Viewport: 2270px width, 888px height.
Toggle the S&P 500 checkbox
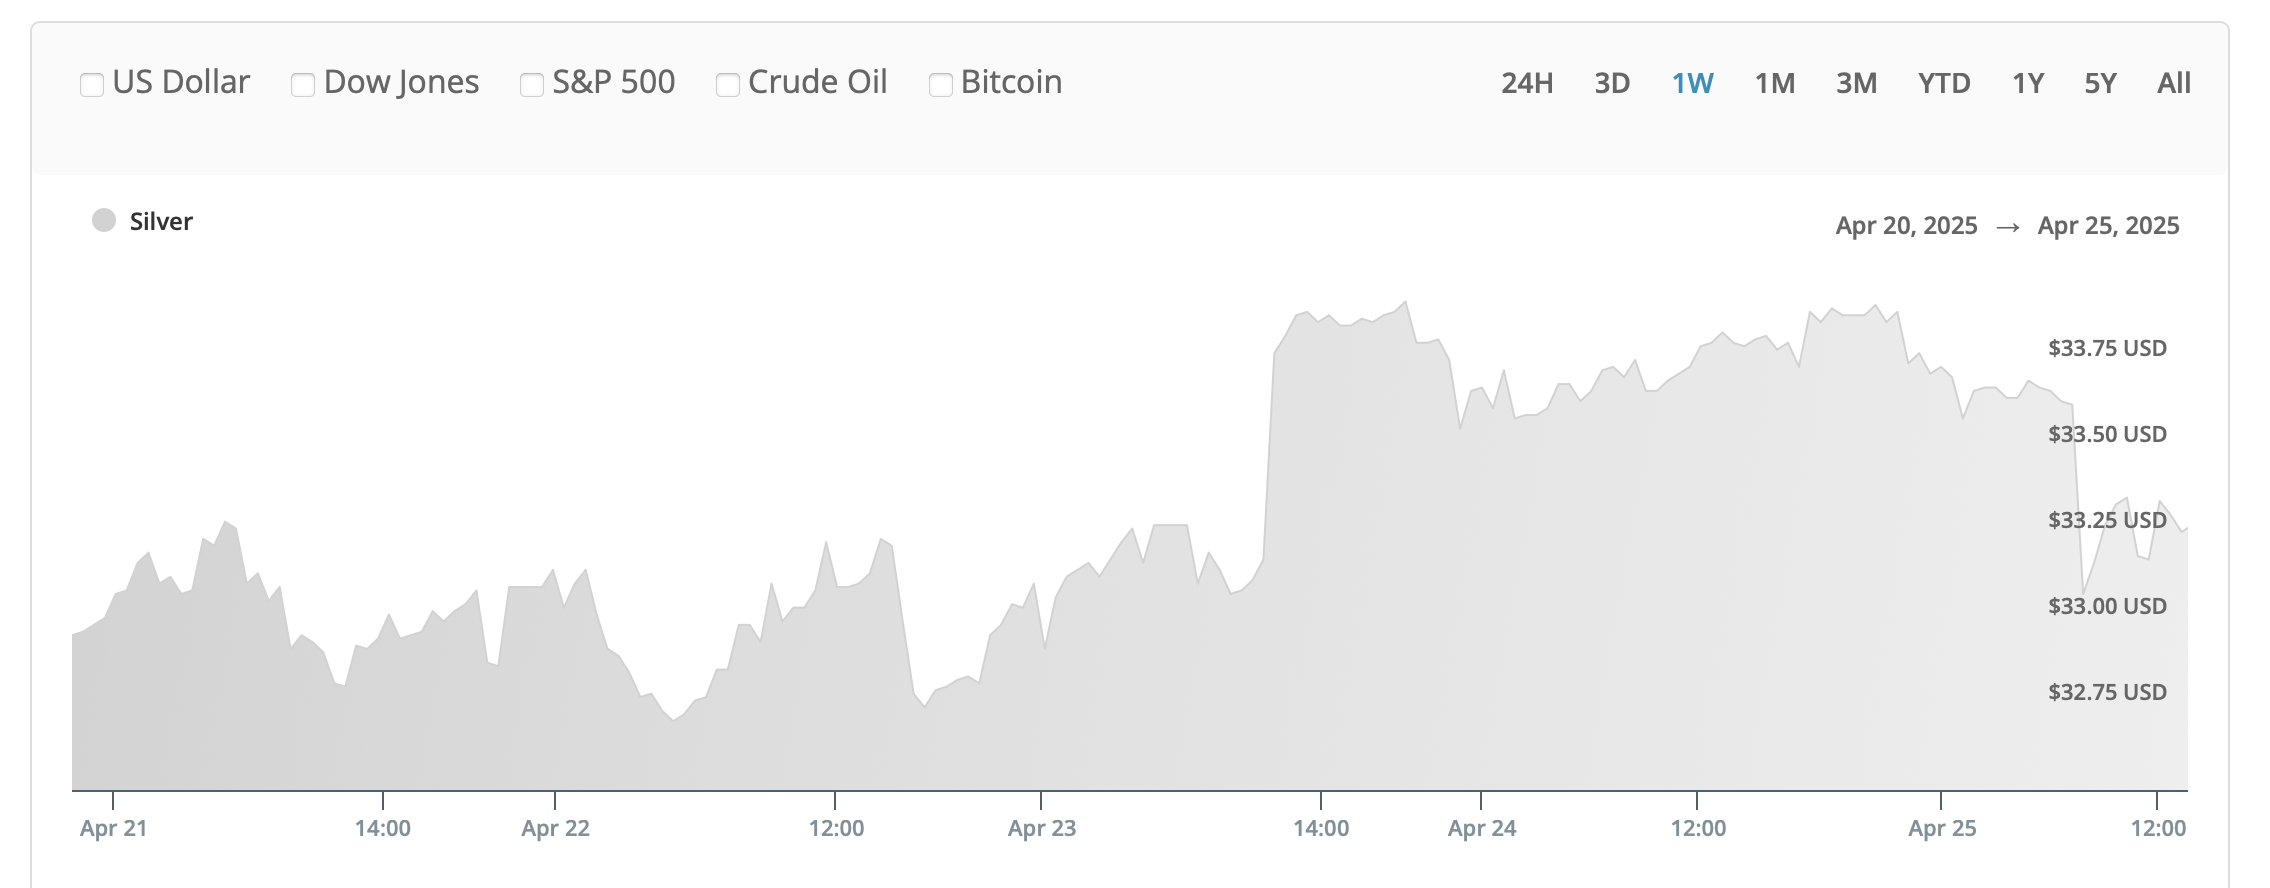click(532, 85)
